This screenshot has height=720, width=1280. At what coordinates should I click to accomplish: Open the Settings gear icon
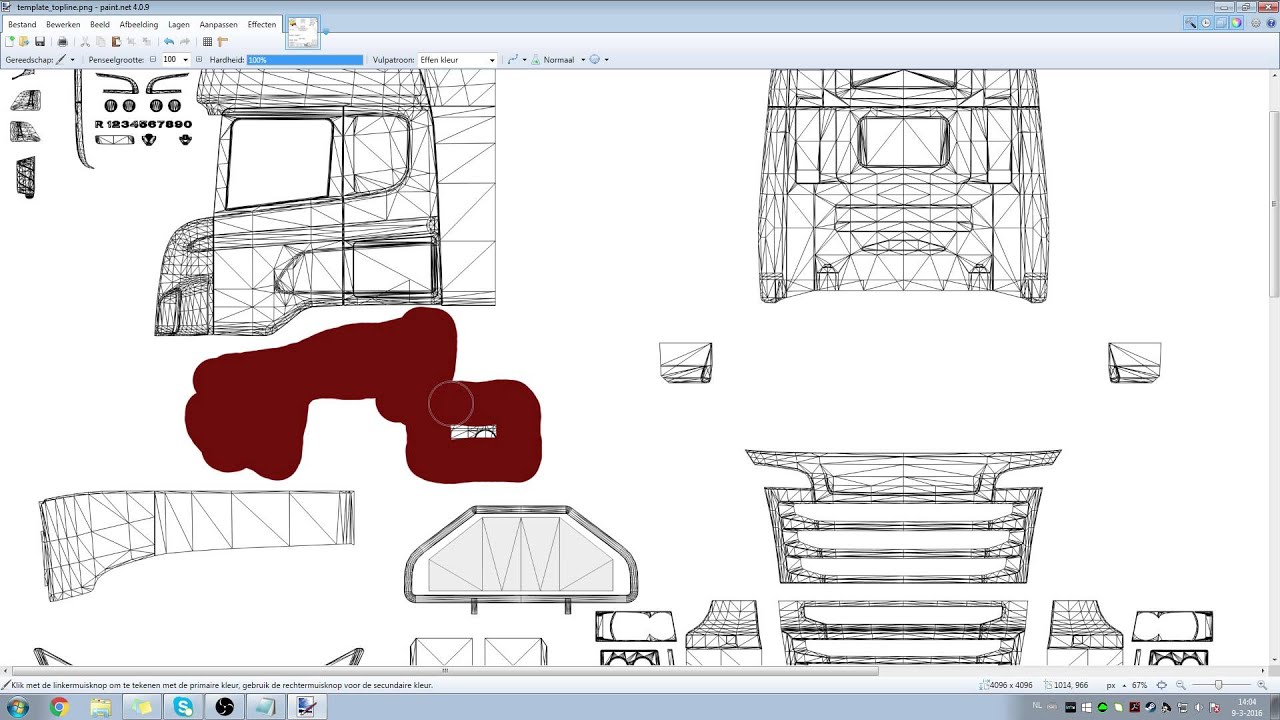[x=1255, y=23]
